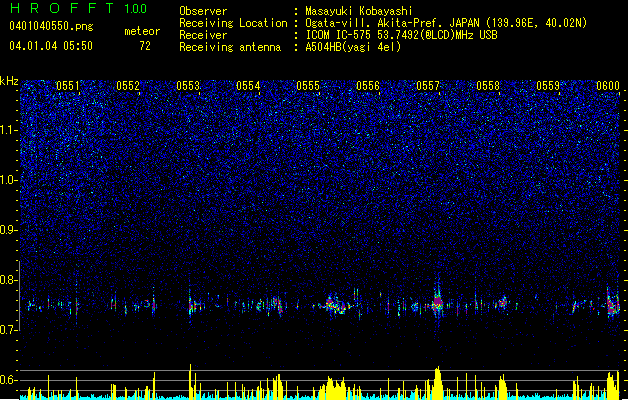Click the 0551 time marker
This screenshot has height=400, width=629.
68,86
